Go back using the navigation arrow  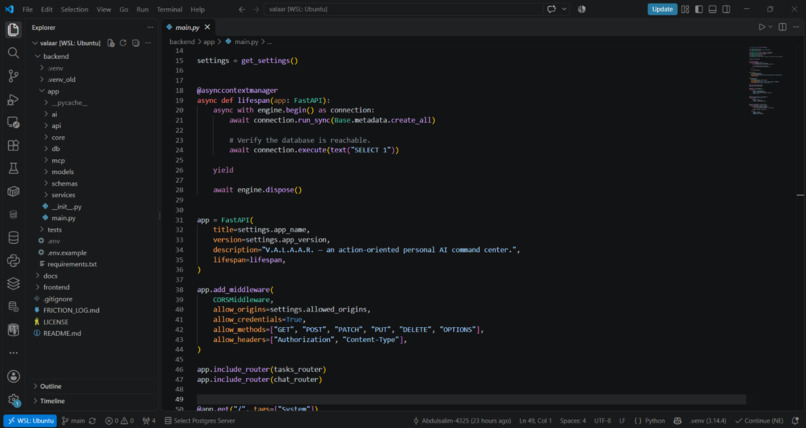click(242, 9)
